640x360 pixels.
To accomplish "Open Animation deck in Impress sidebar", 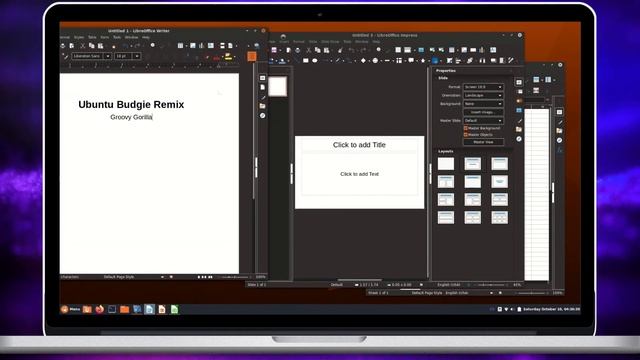I will (x=519, y=101).
